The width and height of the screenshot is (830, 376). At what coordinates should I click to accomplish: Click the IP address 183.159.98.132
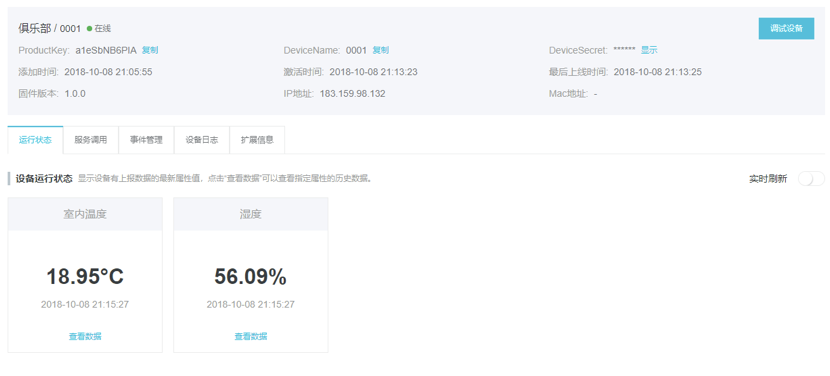pos(353,94)
